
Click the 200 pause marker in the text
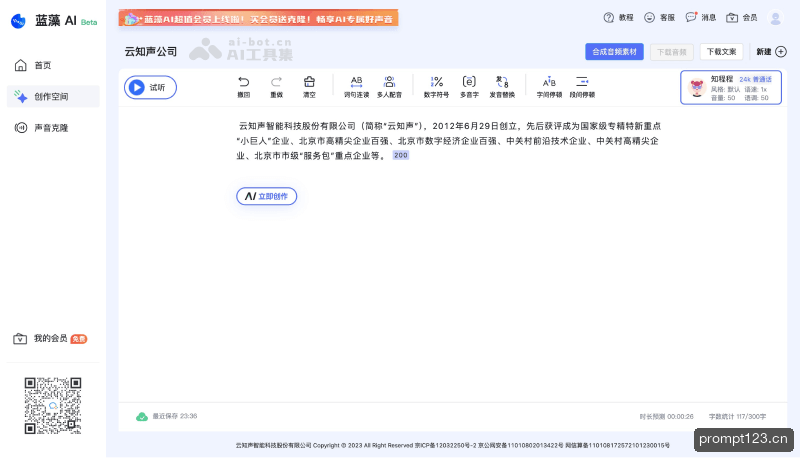click(x=401, y=155)
